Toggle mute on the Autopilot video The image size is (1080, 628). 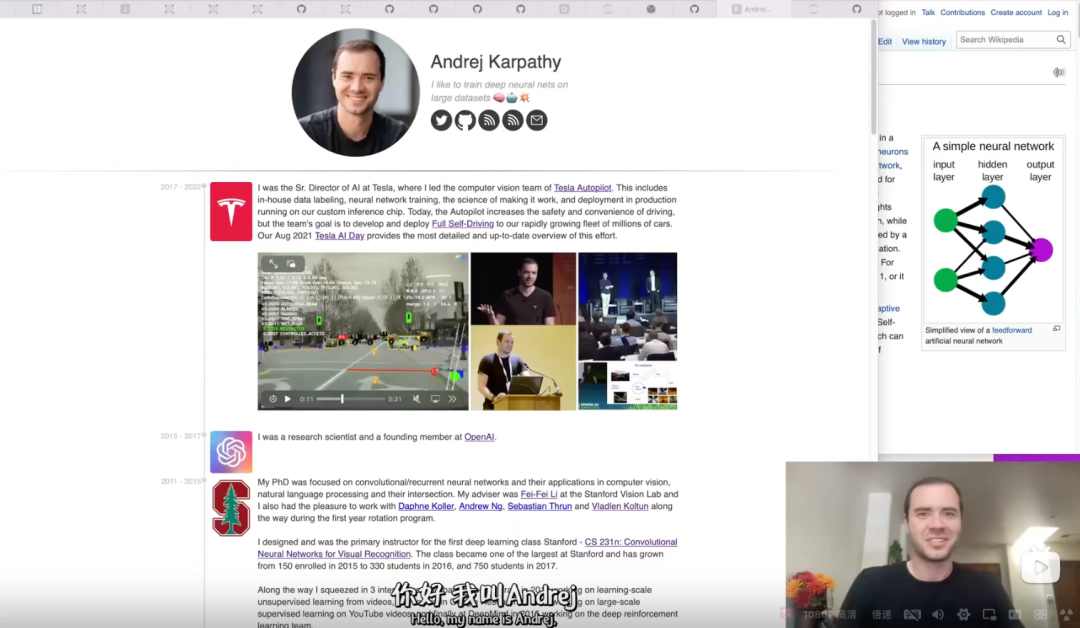pyautogui.click(x=416, y=399)
